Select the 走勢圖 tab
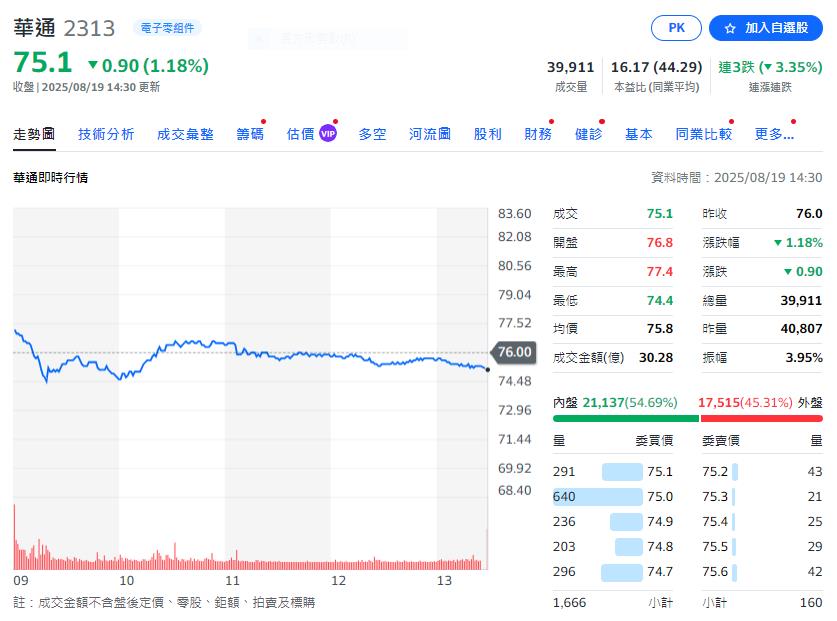 [34, 133]
